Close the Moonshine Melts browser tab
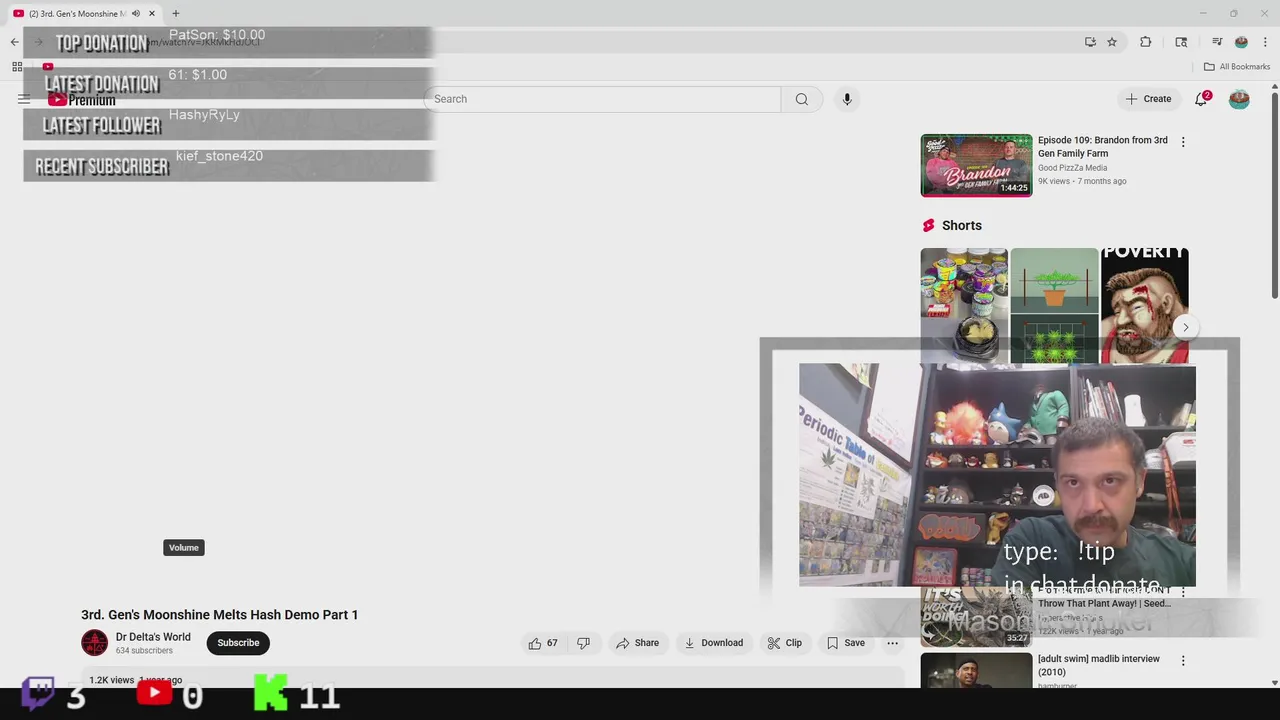The height and width of the screenshot is (720, 1280). point(152,13)
